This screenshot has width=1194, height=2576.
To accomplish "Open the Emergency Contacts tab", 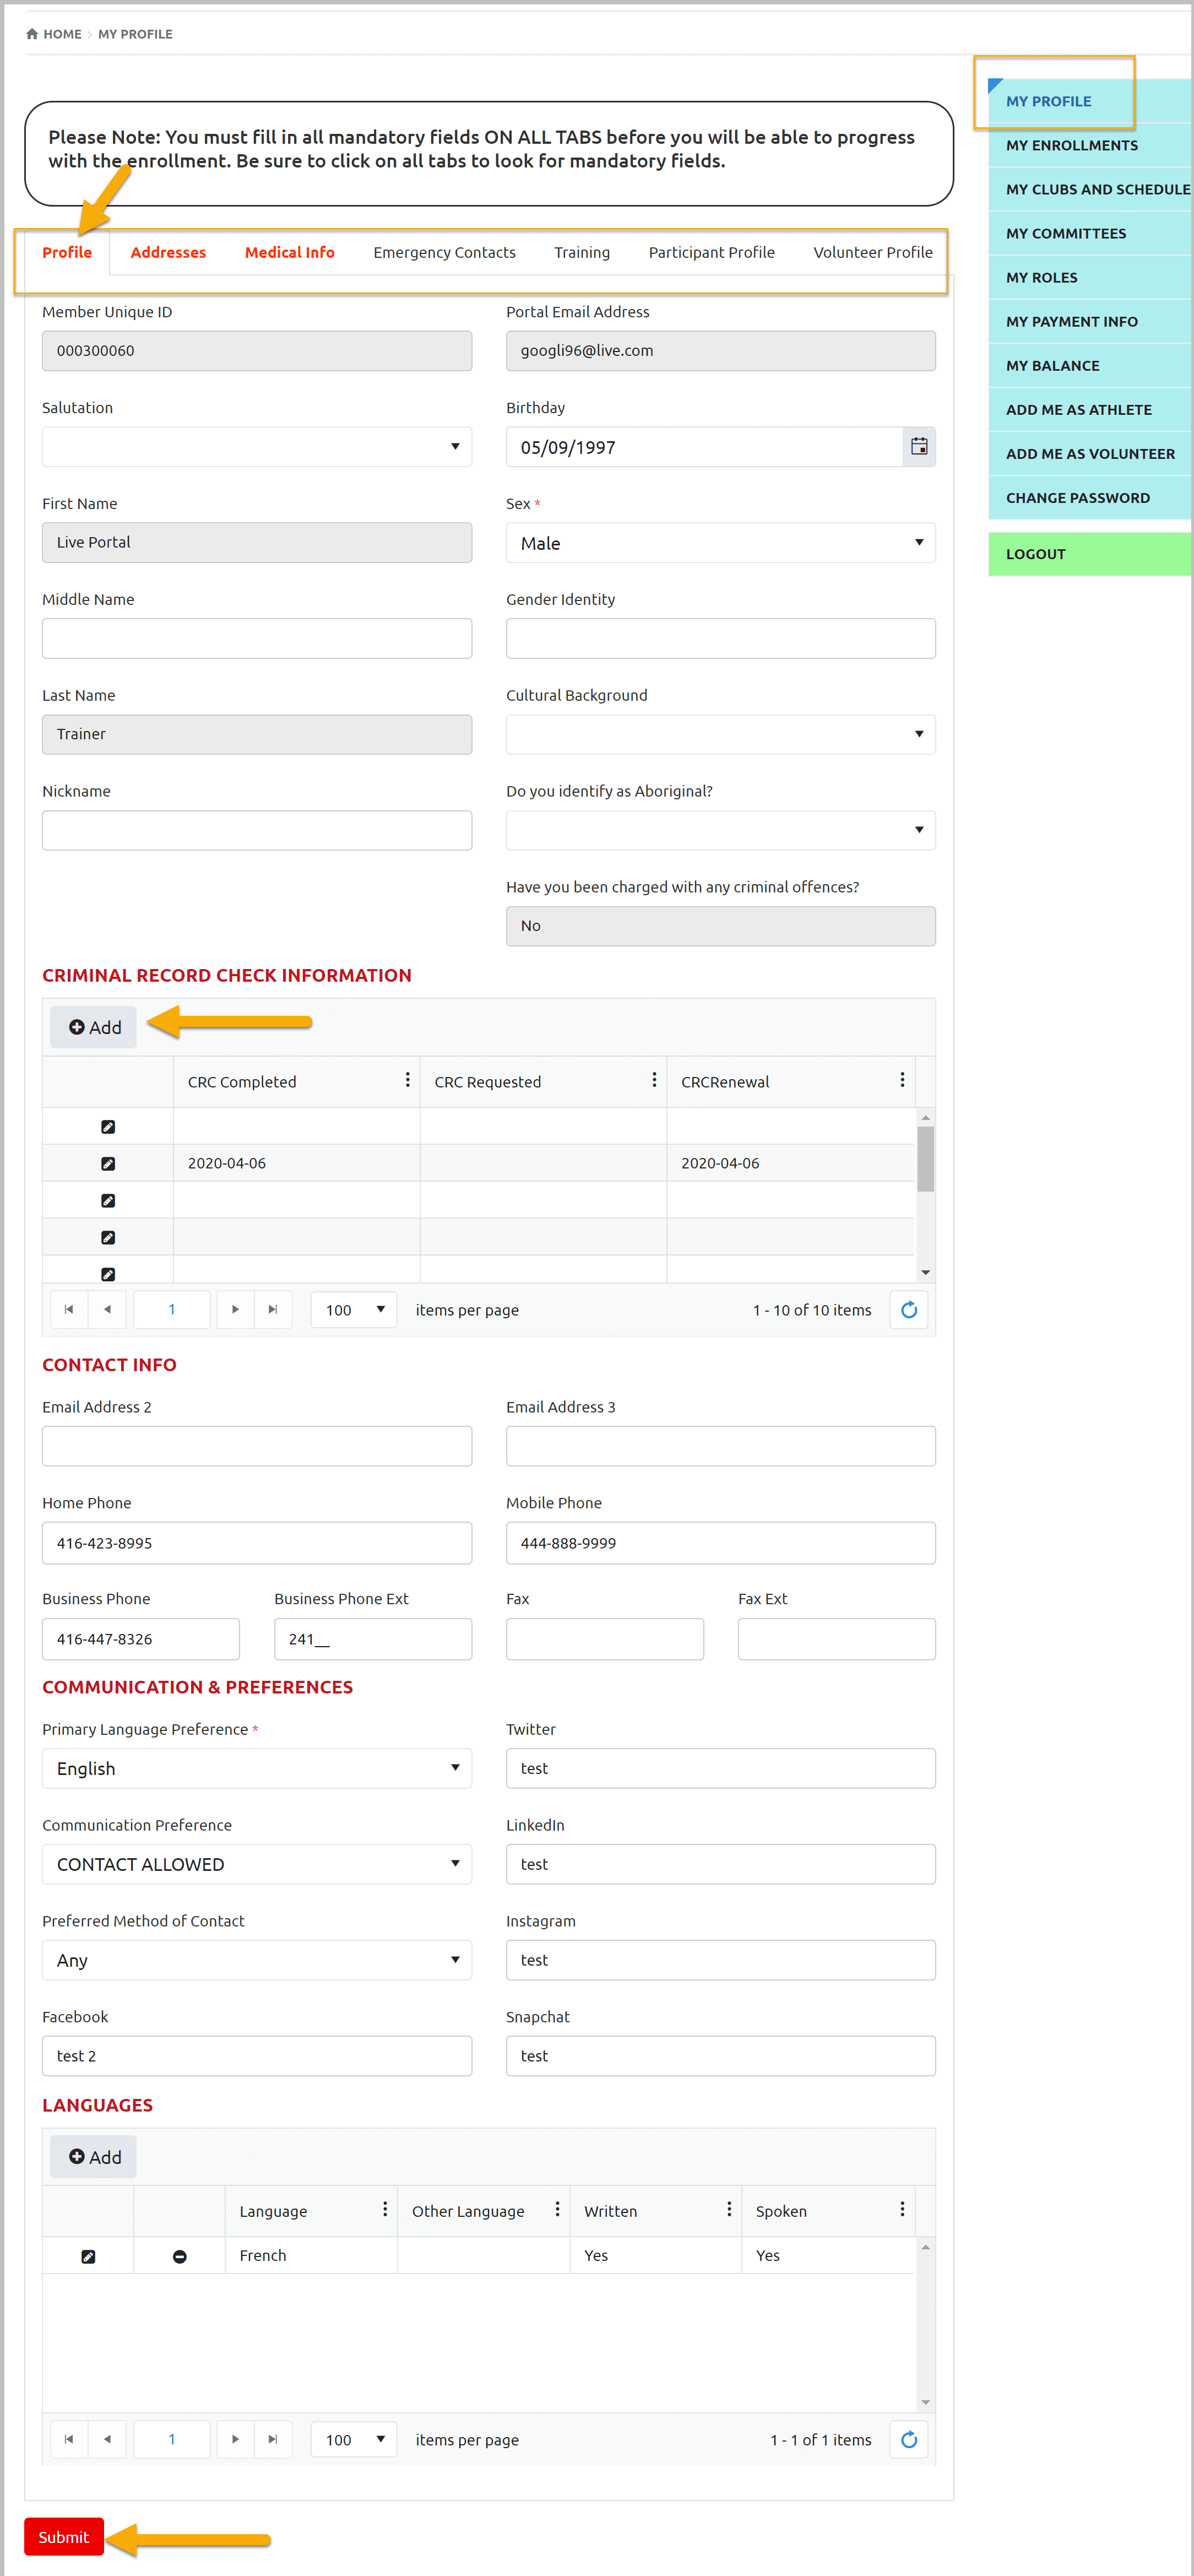I will [444, 252].
